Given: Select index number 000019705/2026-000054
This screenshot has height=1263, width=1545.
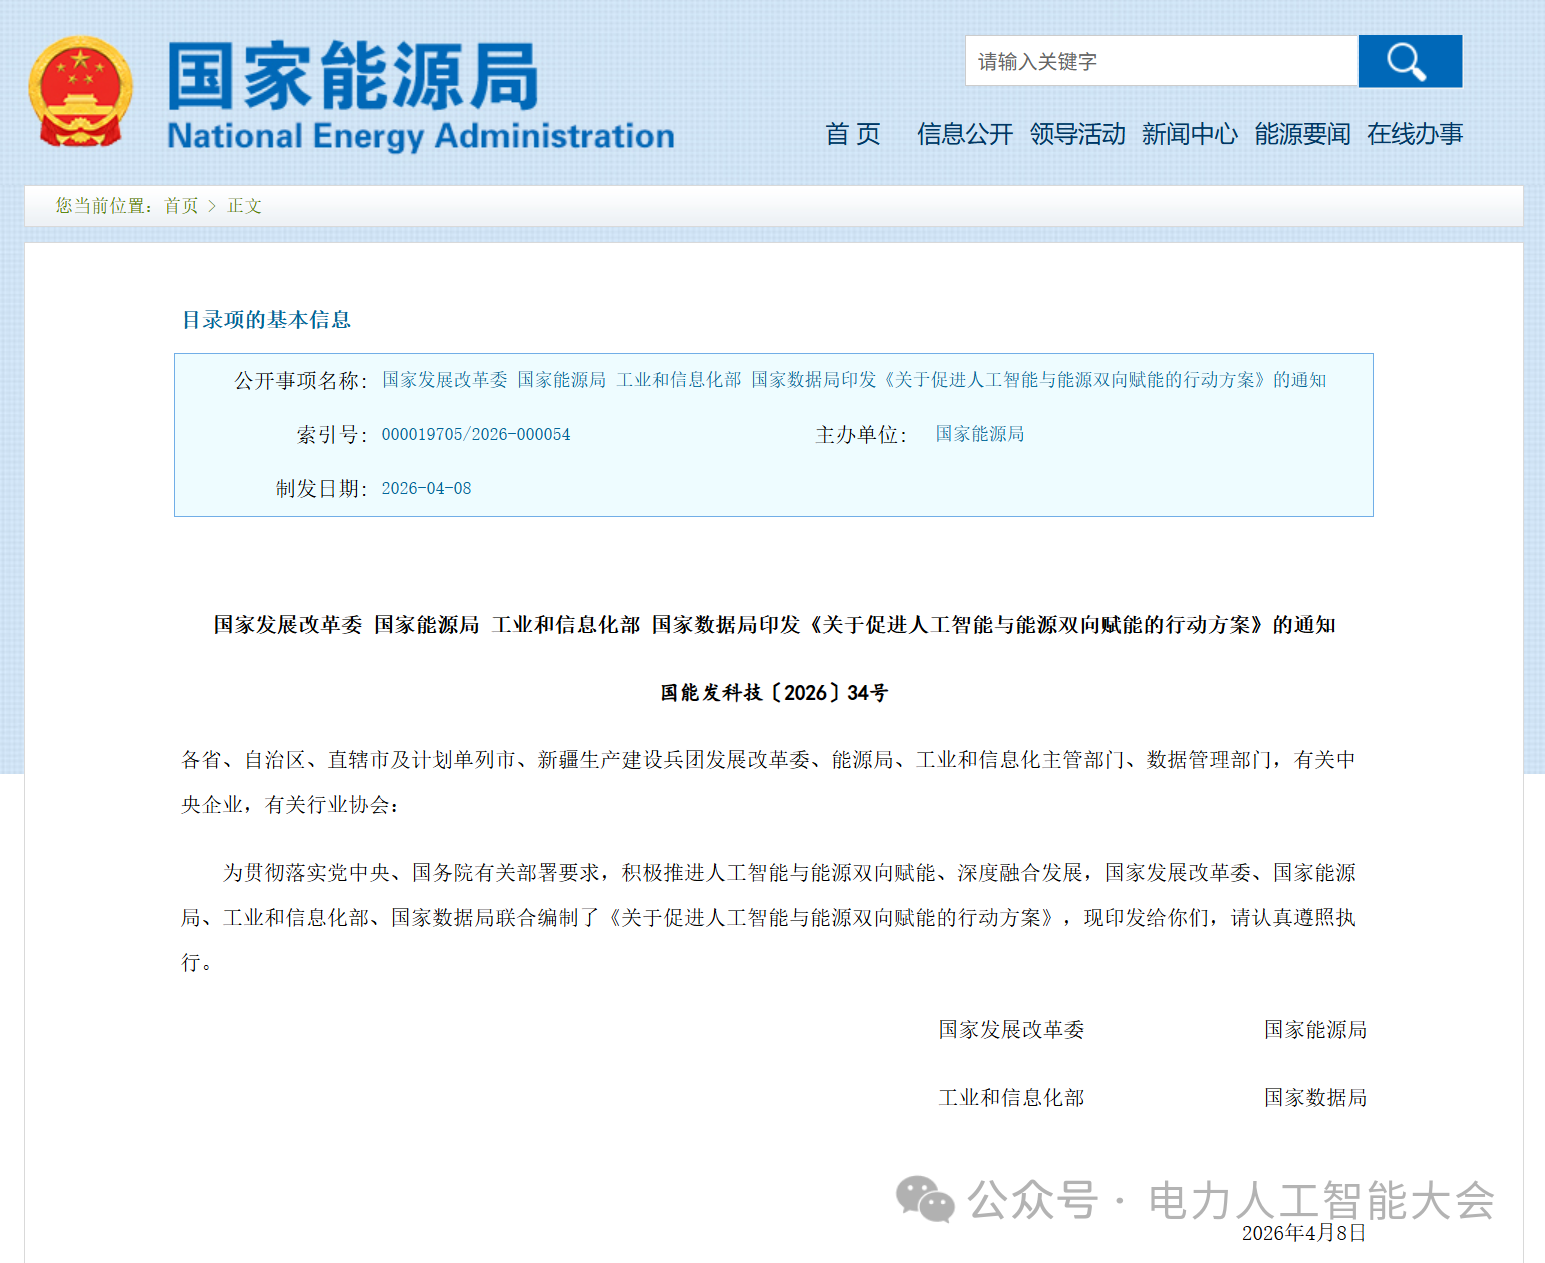Looking at the screenshot, I should [x=476, y=434].
